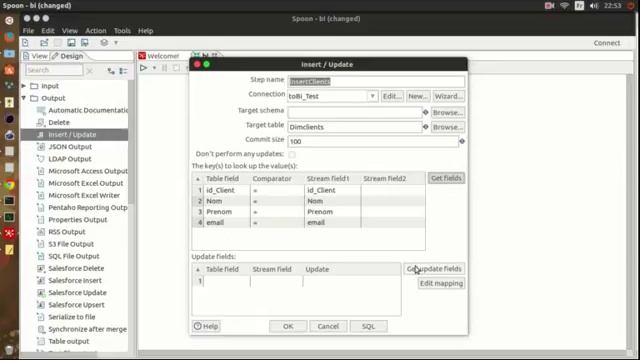The width and height of the screenshot is (640, 360).
Task: Click the Edit... connection button
Action: click(392, 96)
